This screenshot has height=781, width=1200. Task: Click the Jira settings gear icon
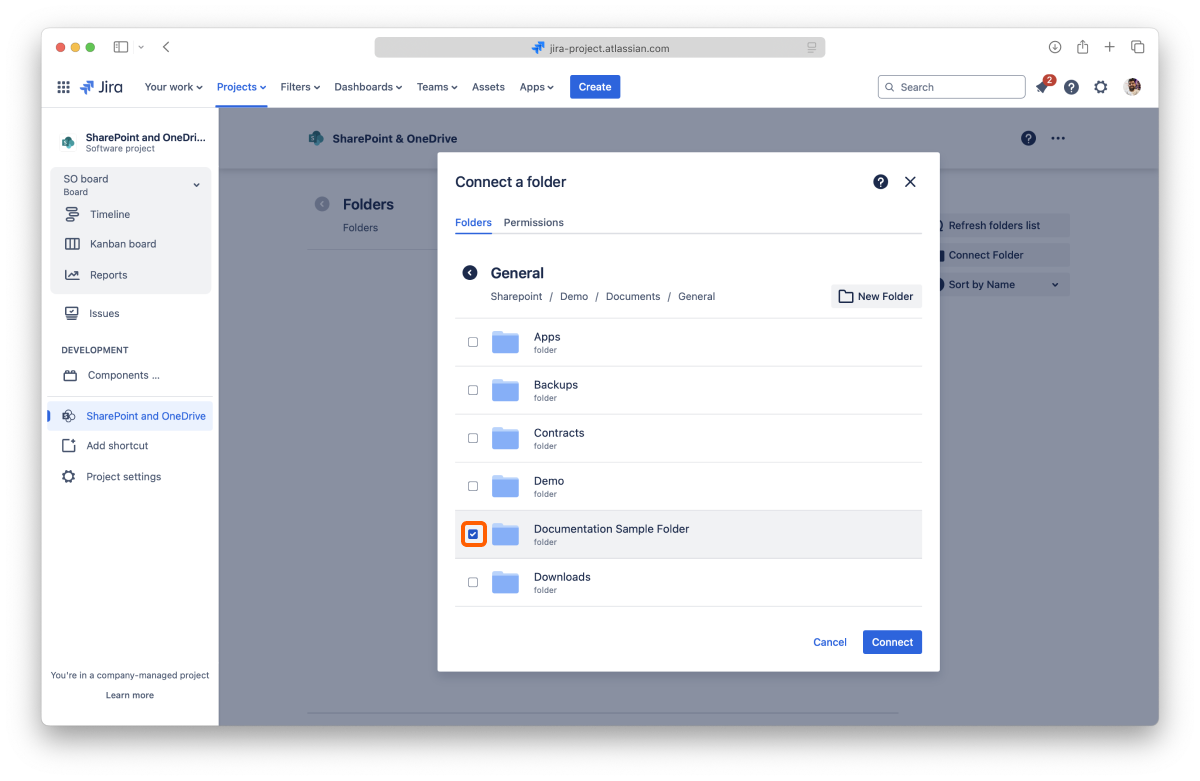1100,87
